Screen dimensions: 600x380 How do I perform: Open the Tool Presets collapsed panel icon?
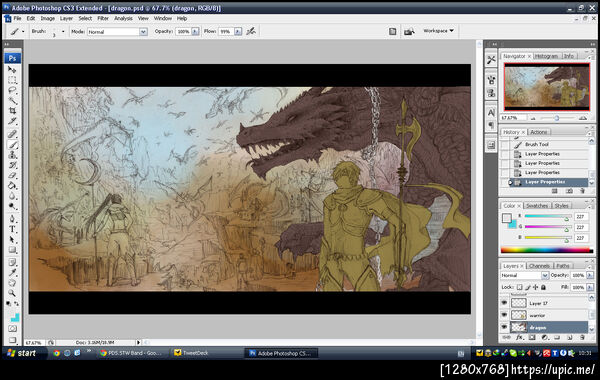[491, 60]
